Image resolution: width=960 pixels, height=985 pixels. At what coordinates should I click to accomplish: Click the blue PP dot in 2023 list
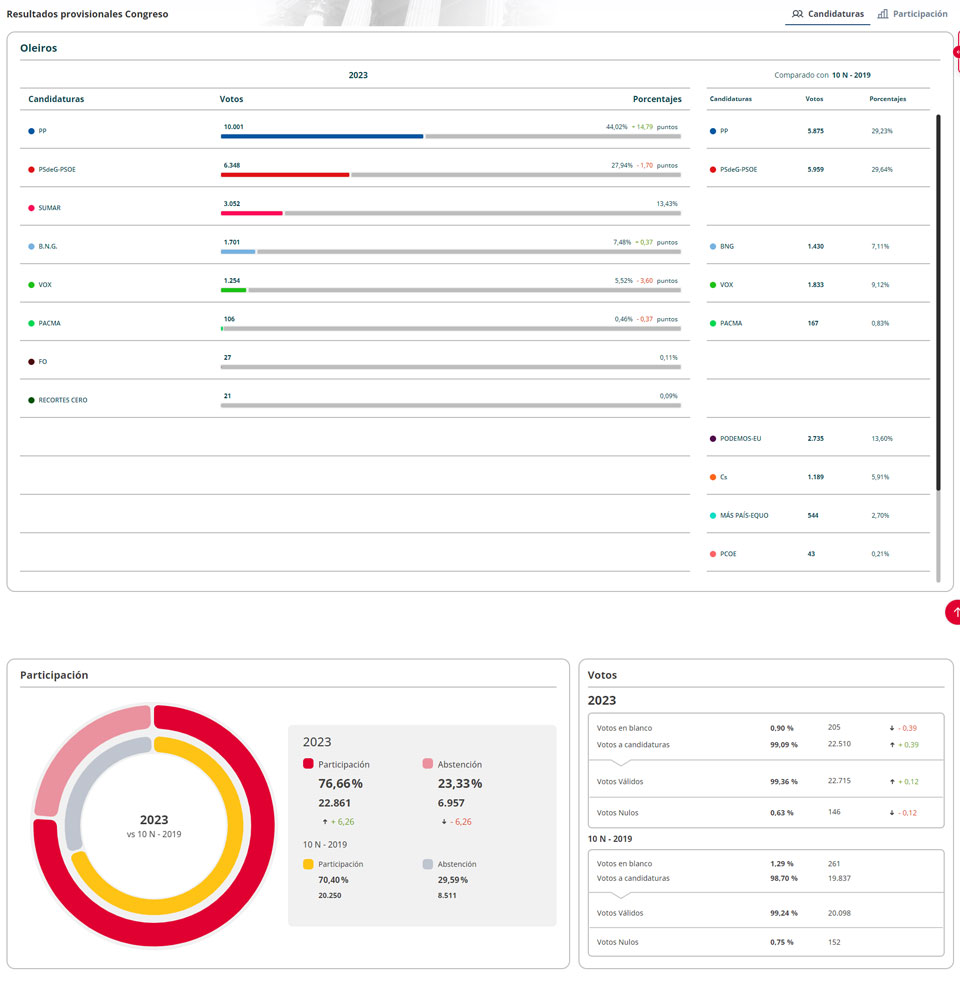(31, 131)
